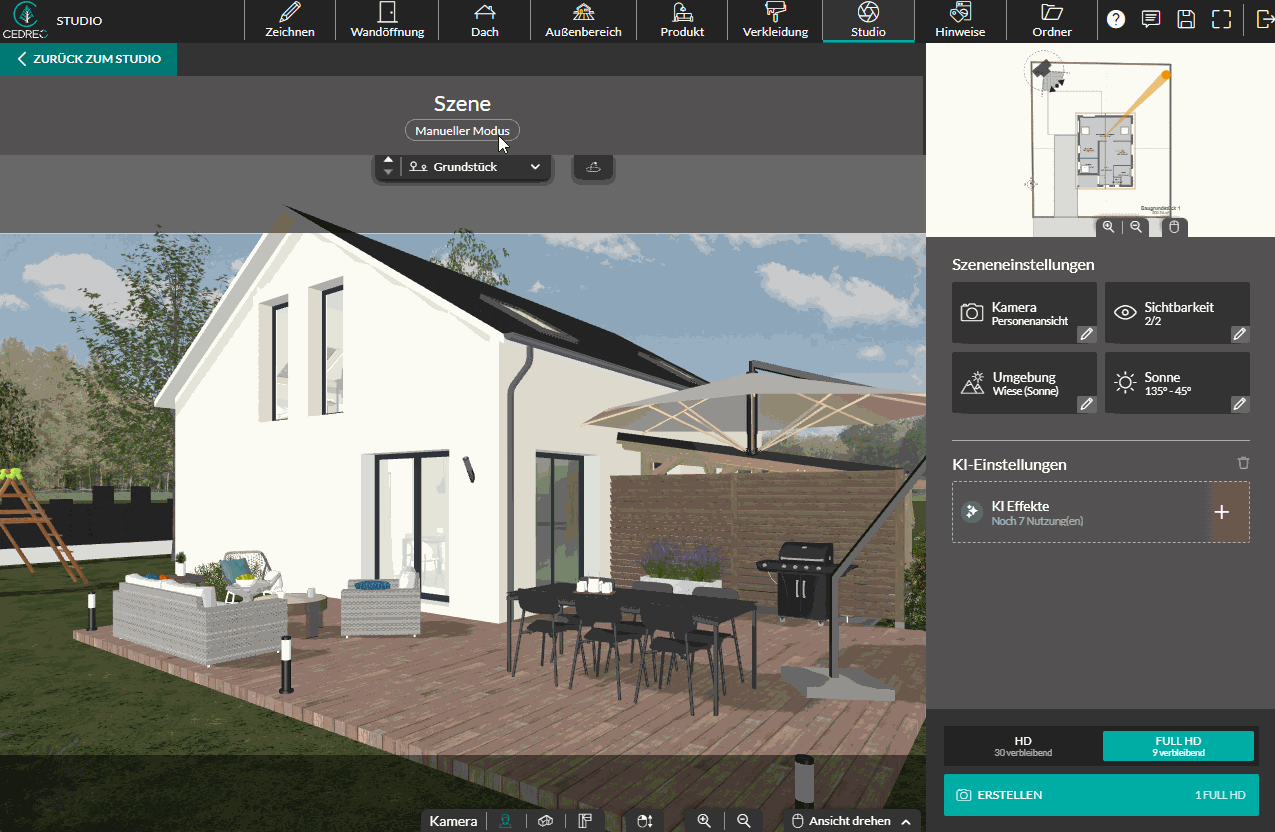Click the level up arrow beside Grundstück

point(389,160)
